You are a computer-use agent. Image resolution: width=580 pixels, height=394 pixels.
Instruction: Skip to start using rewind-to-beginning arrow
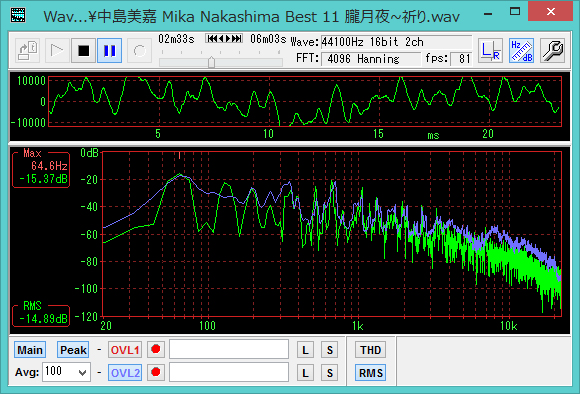pos(212,38)
